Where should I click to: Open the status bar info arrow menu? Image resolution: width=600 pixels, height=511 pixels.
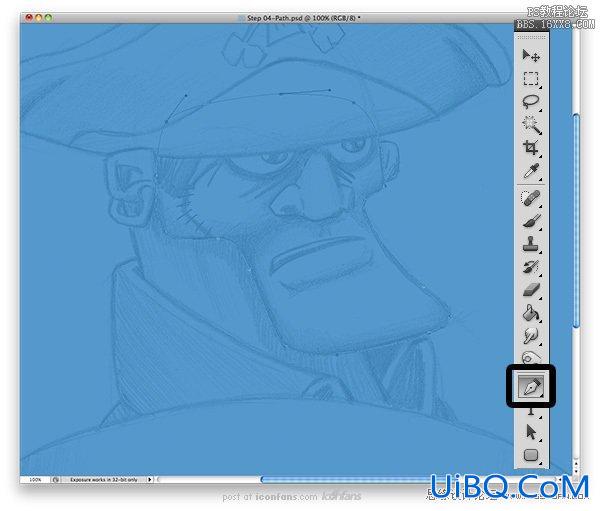click(150, 479)
